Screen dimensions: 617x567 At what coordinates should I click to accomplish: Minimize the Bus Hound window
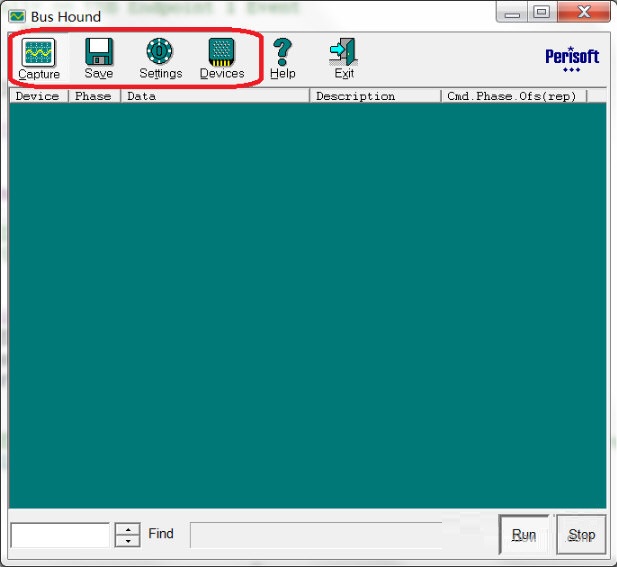click(512, 13)
